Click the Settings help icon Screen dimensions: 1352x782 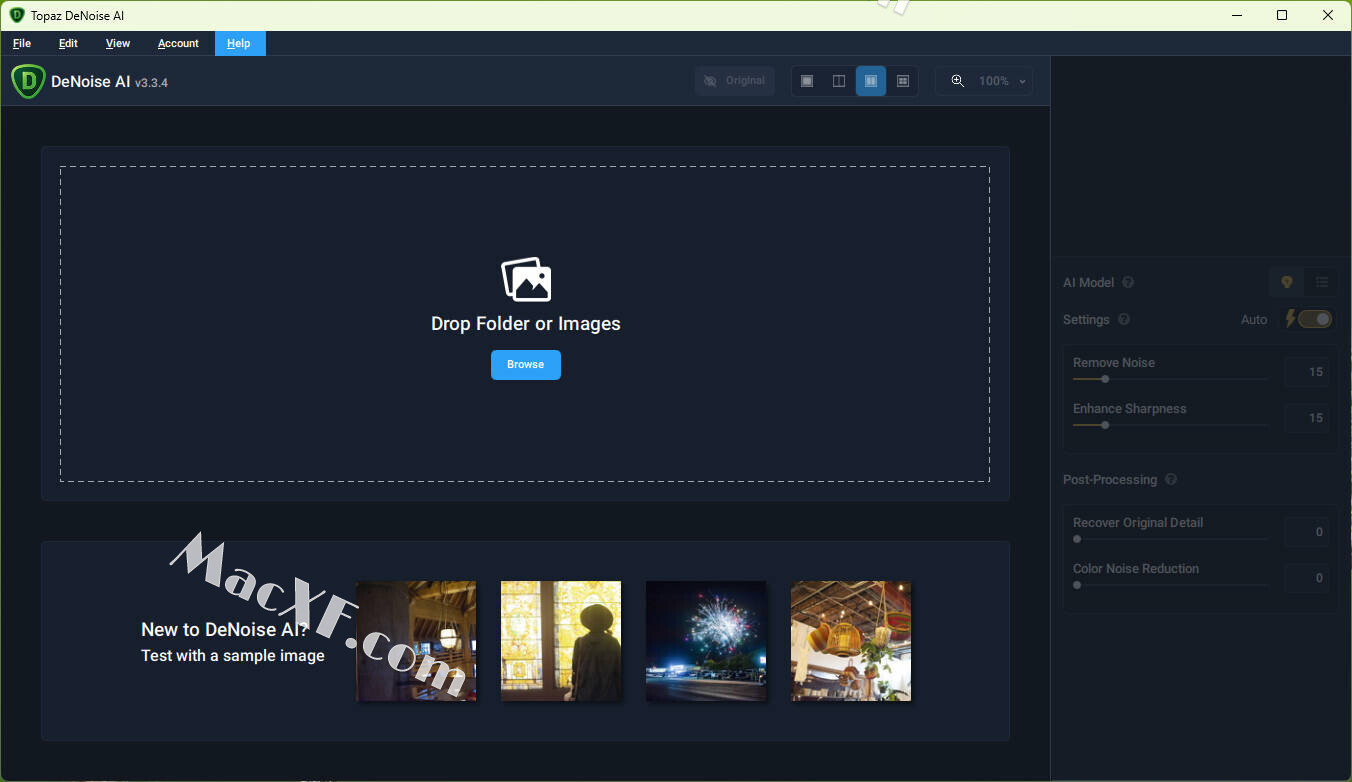1123,320
